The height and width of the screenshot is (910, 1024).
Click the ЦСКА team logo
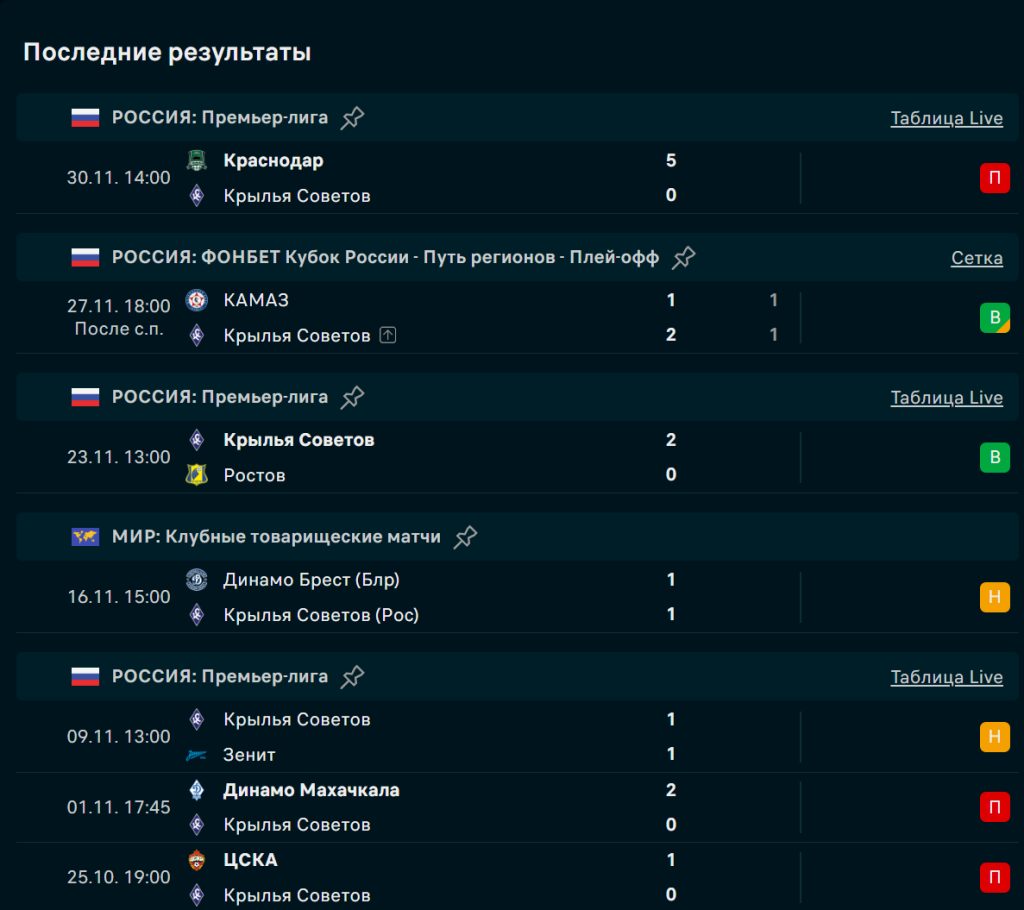point(197,860)
